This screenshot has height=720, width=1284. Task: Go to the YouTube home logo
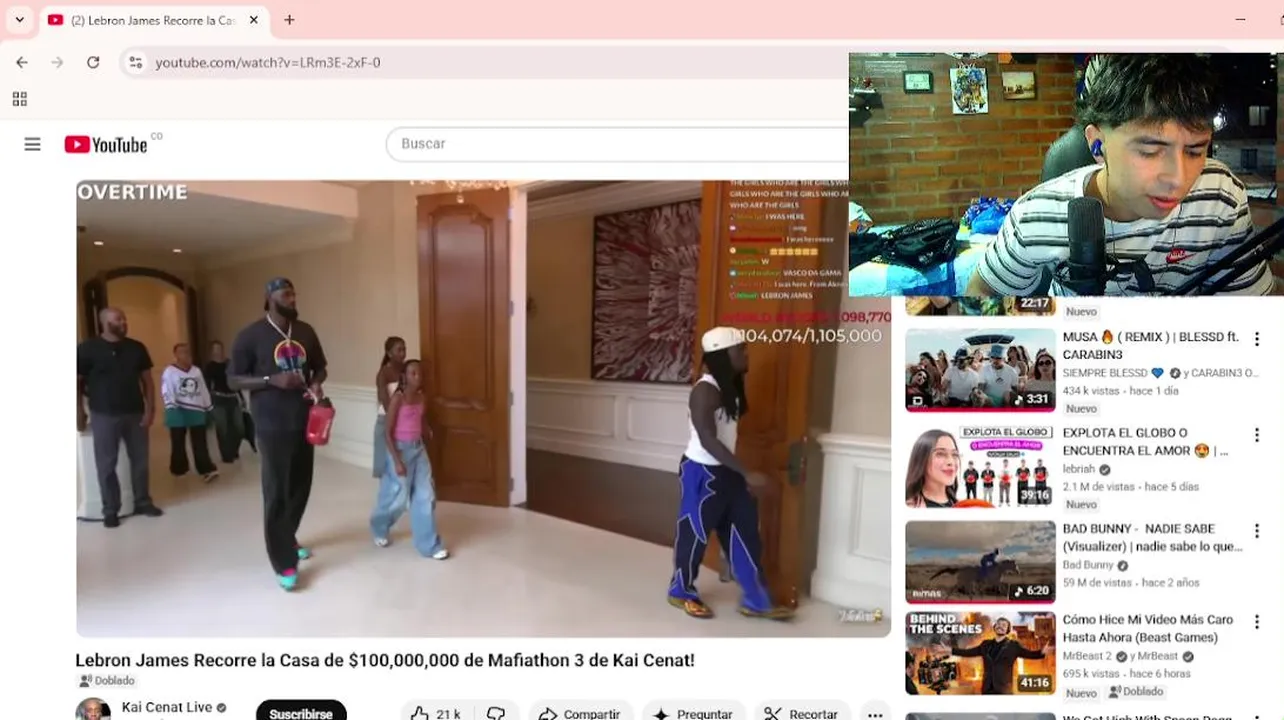tap(106, 144)
